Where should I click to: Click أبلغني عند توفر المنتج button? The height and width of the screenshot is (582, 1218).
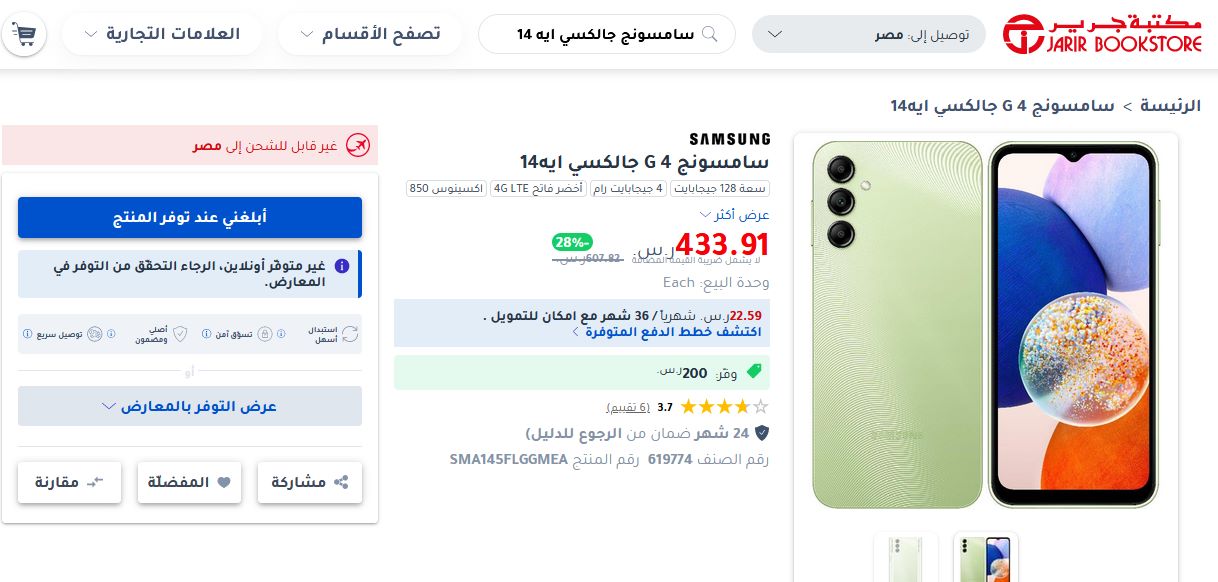(190, 217)
